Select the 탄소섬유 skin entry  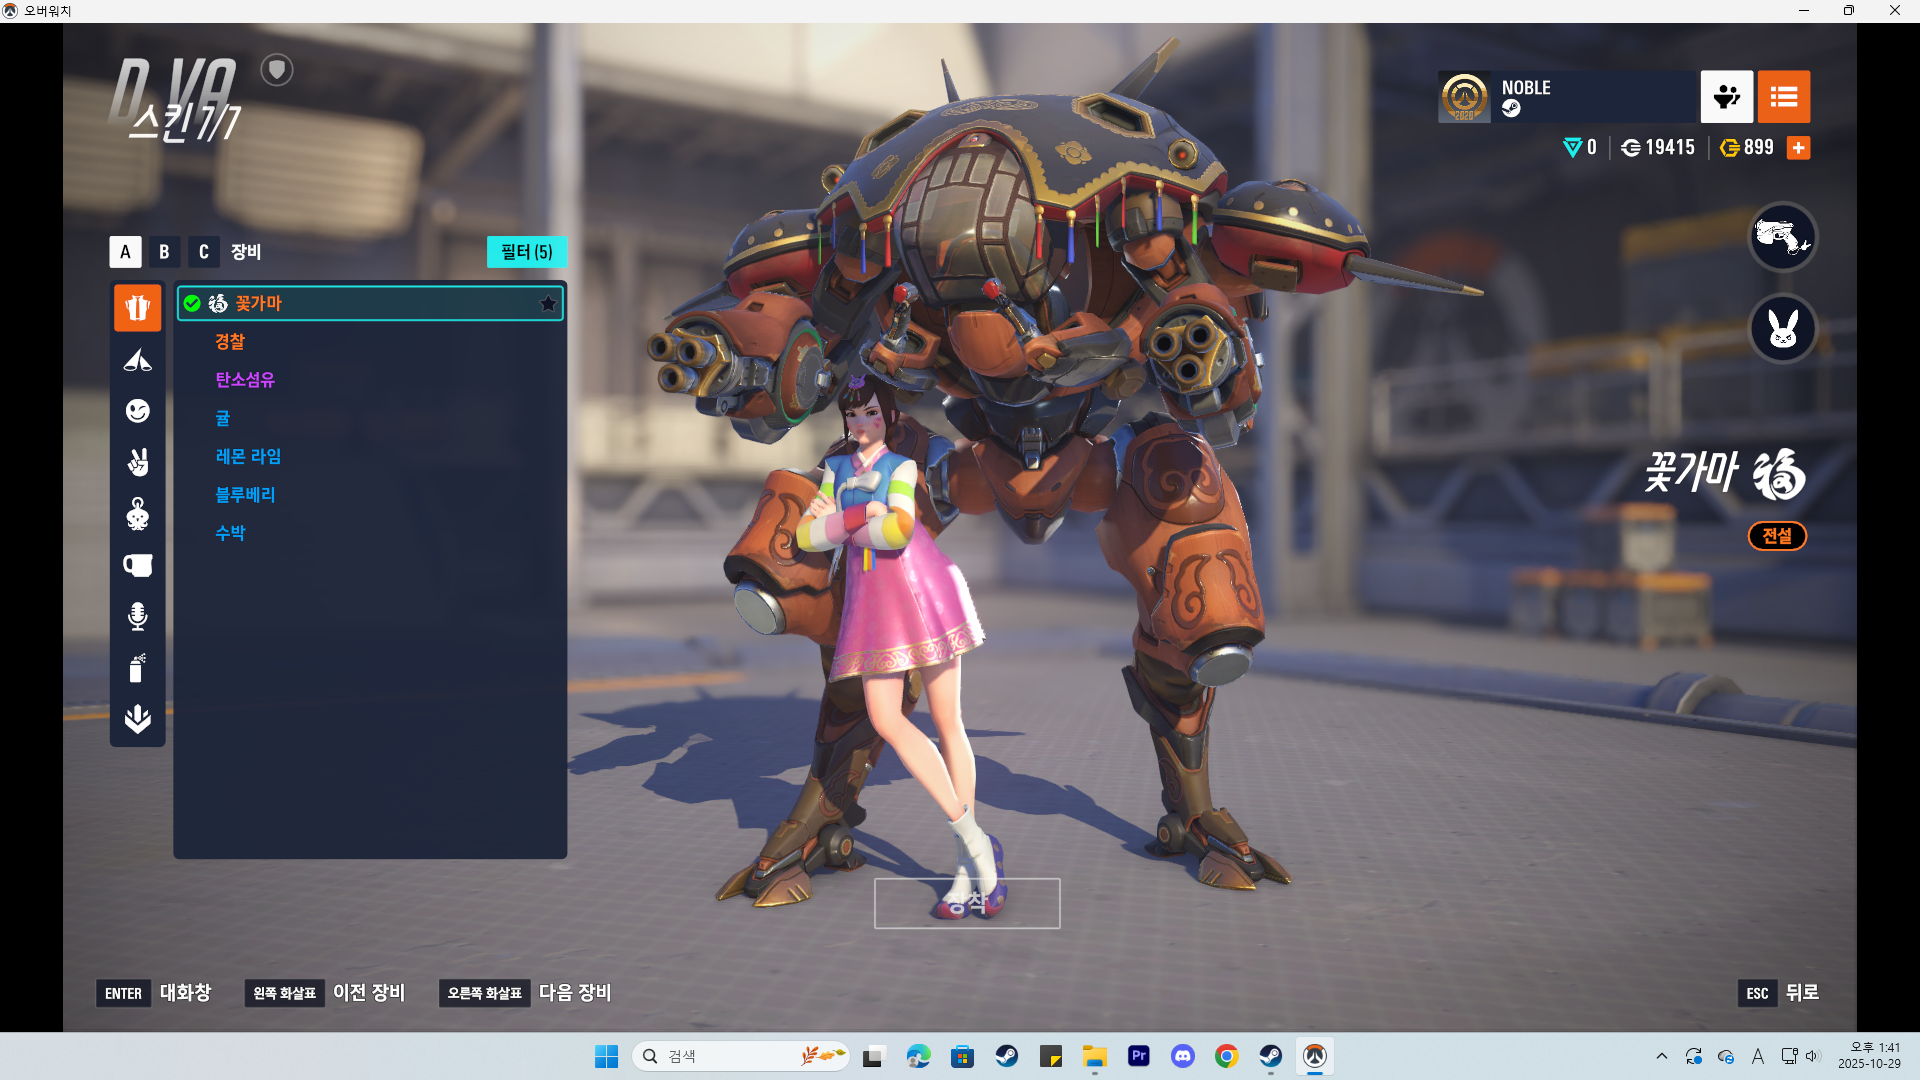pos(245,380)
